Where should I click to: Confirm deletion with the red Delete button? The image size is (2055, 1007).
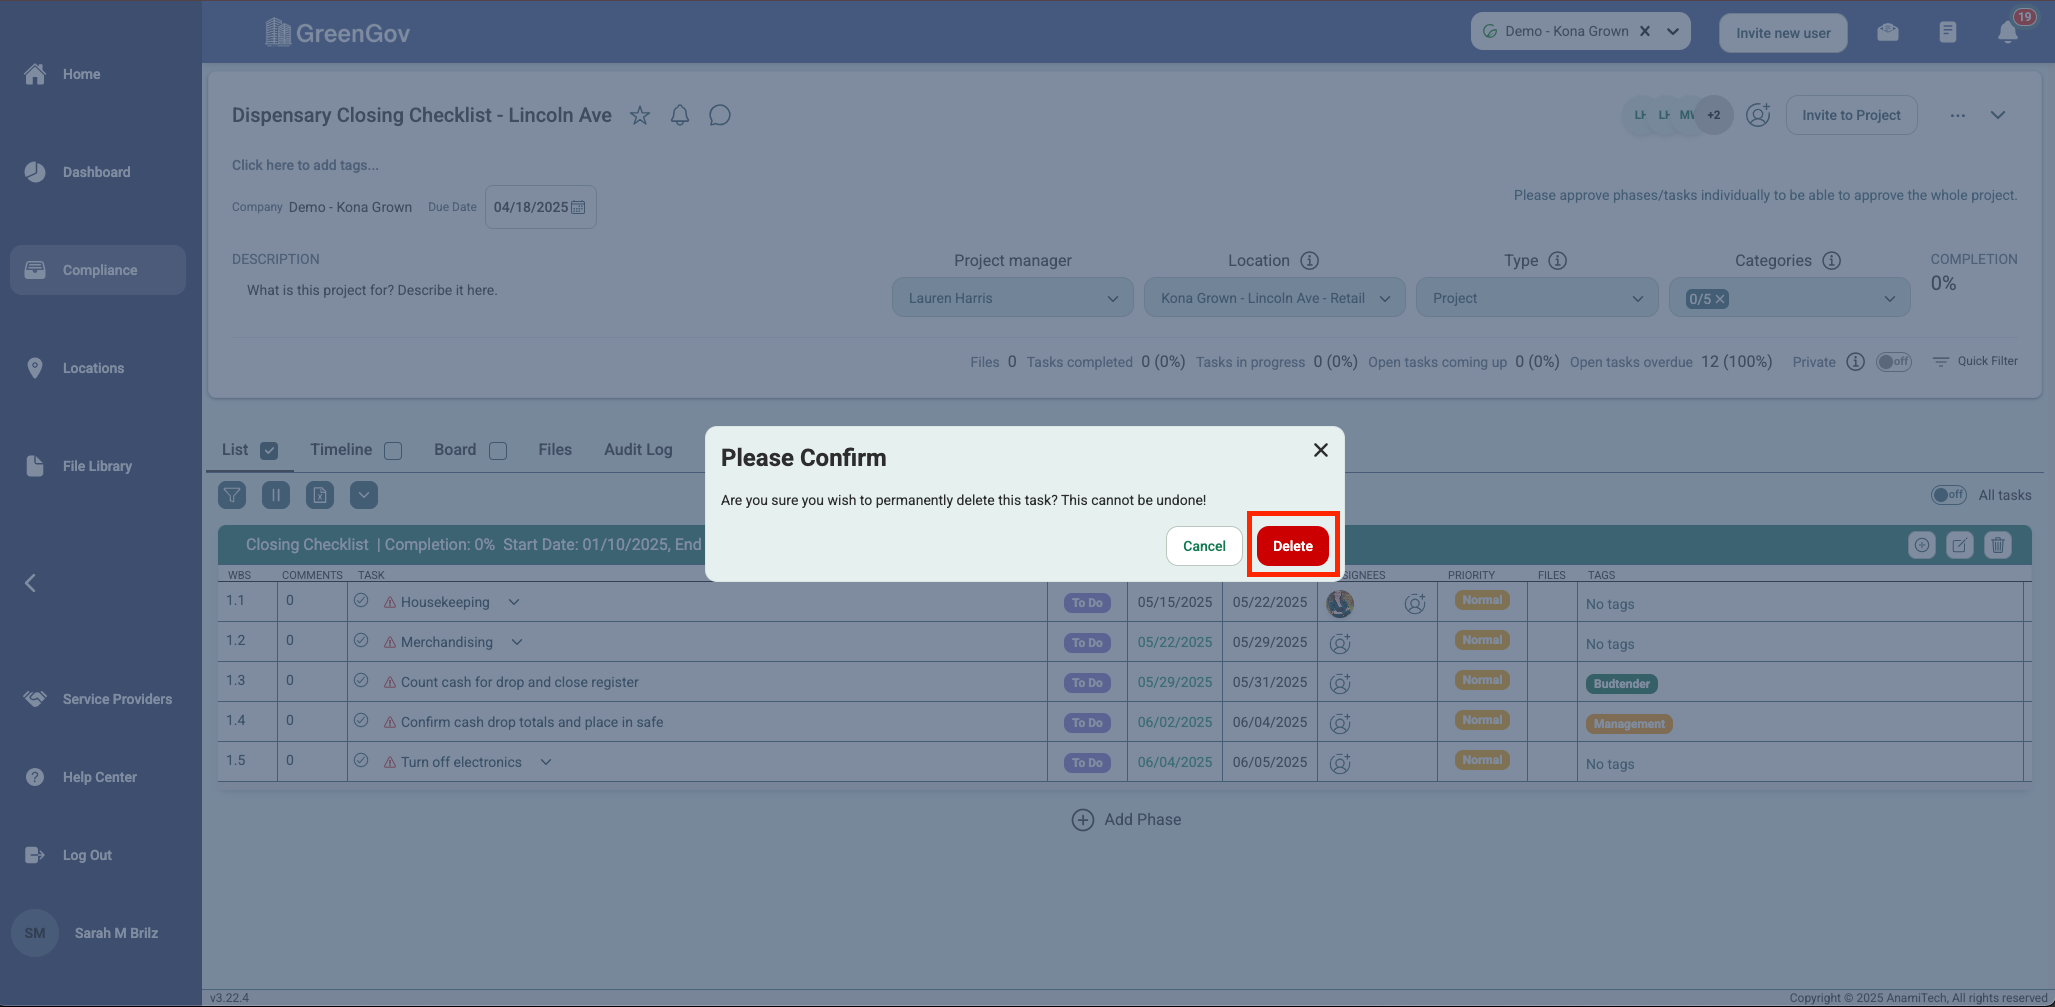coord(1292,546)
